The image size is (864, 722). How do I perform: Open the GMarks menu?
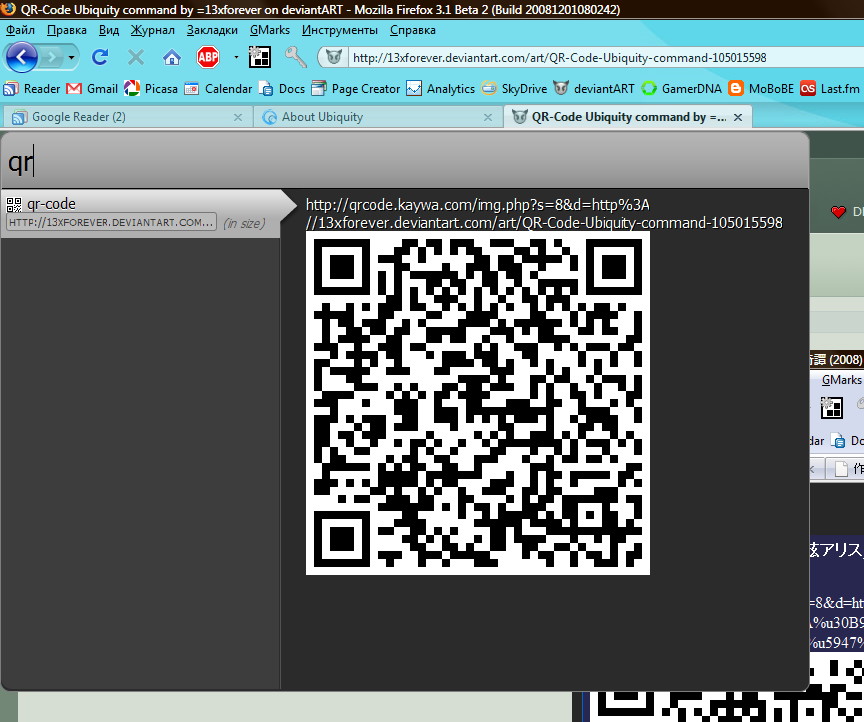click(x=269, y=30)
